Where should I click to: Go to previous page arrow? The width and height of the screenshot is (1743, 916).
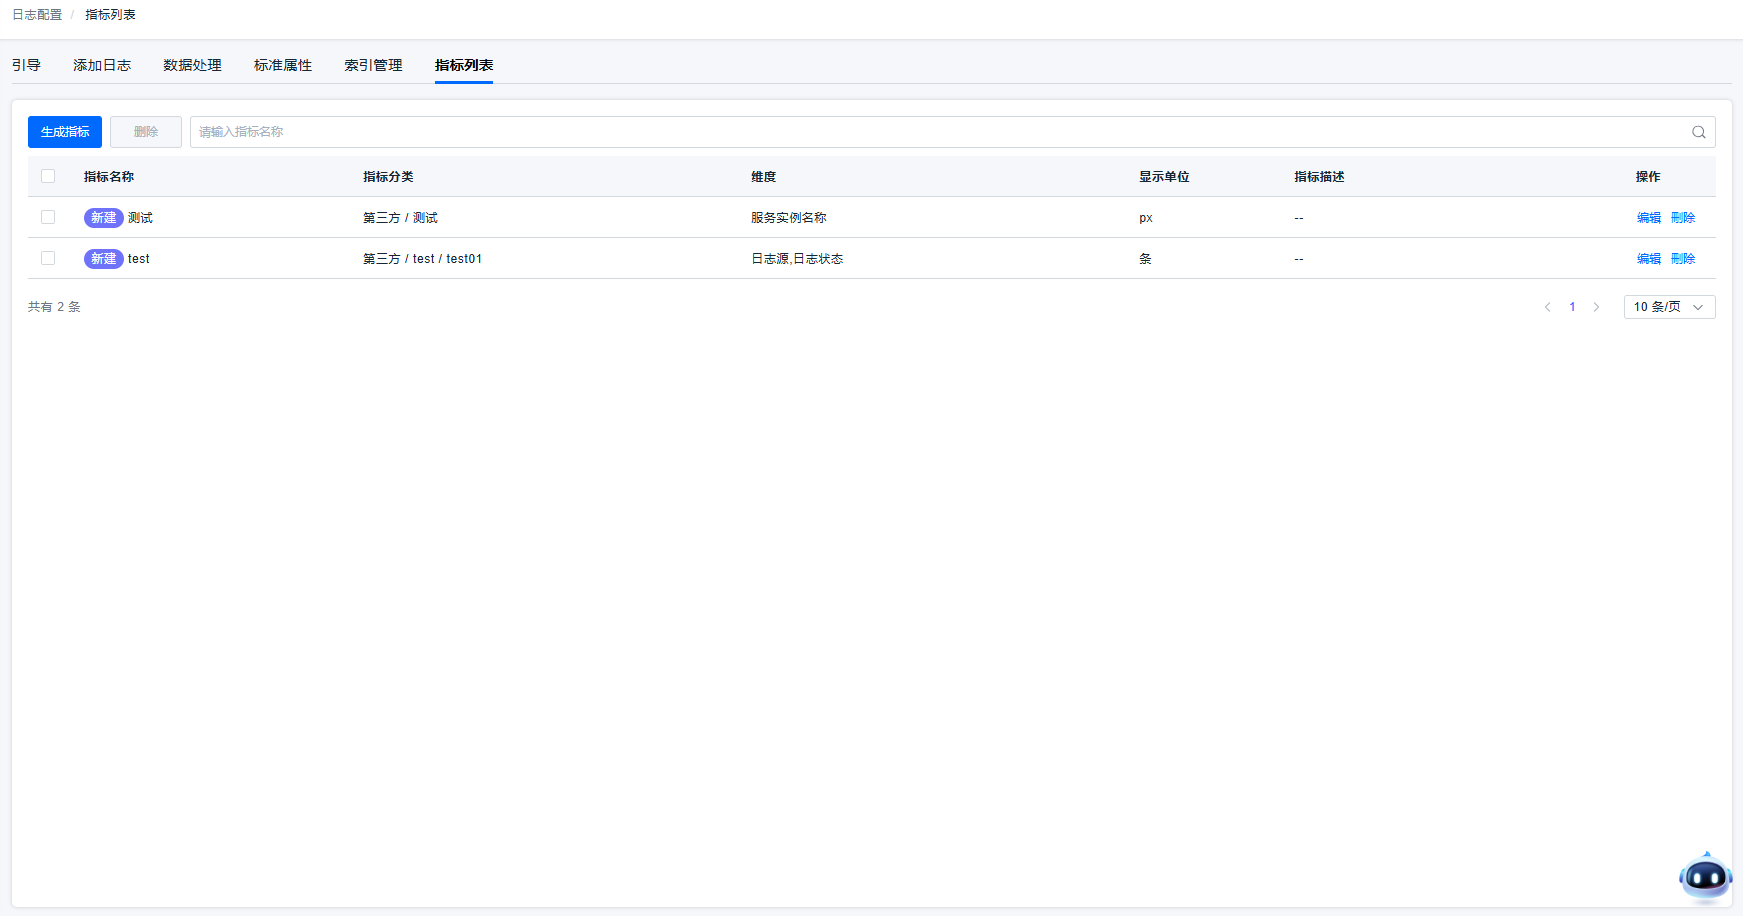[1547, 307]
